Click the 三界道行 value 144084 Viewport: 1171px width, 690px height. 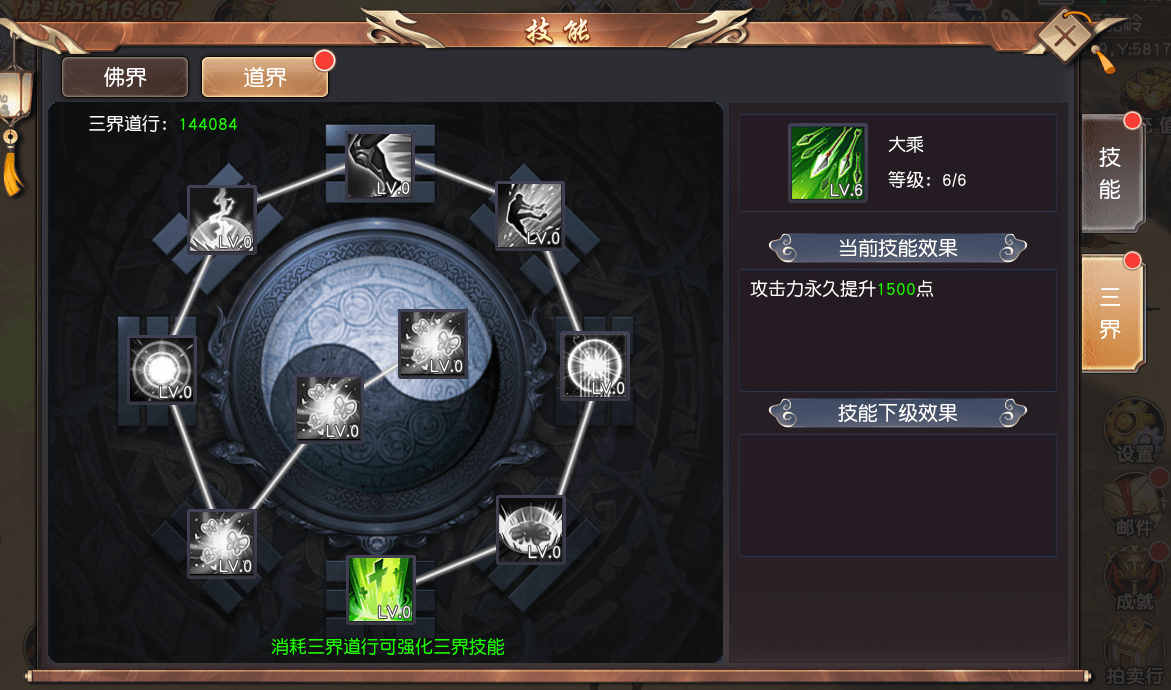tap(208, 124)
